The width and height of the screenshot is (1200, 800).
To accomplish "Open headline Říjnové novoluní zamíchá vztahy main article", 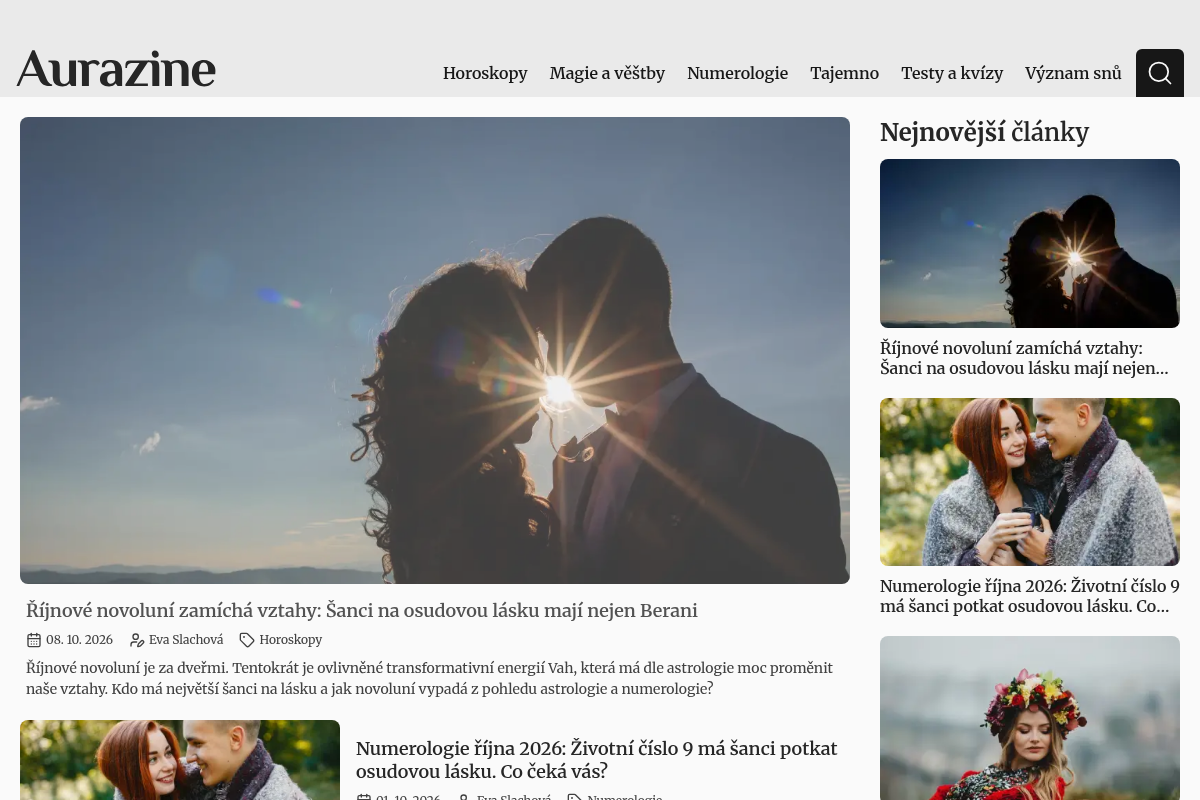I will [362, 610].
